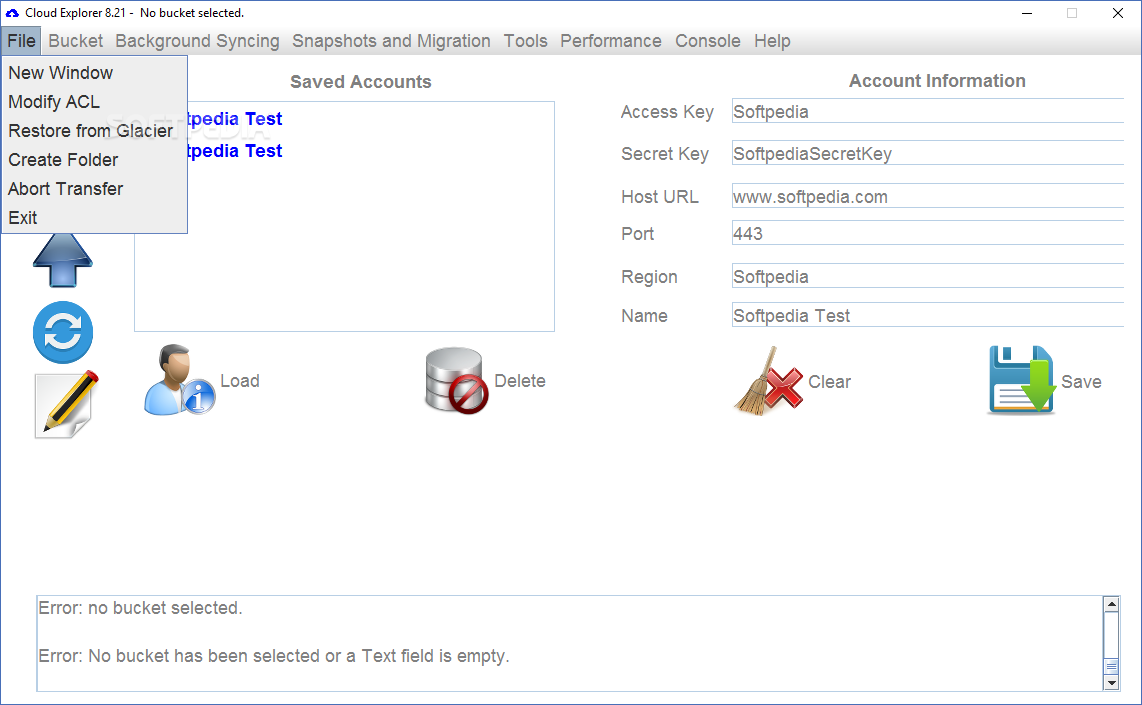Click the Delete button label
The image size is (1142, 705).
point(519,381)
